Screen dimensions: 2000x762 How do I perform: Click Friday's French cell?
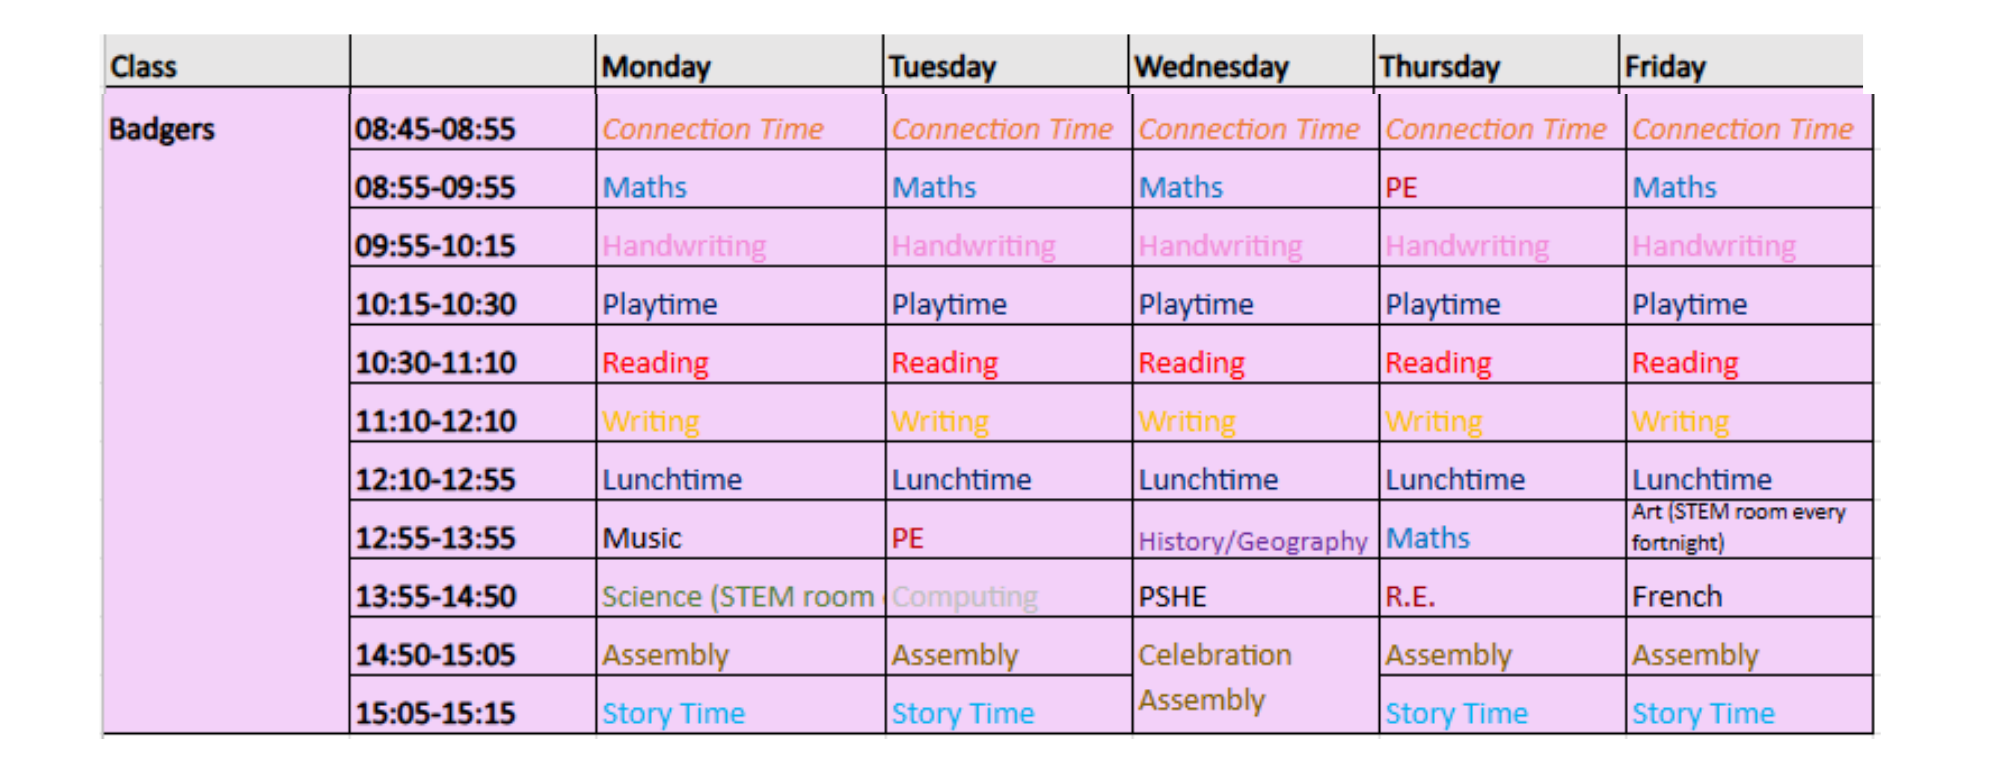[1749, 588]
